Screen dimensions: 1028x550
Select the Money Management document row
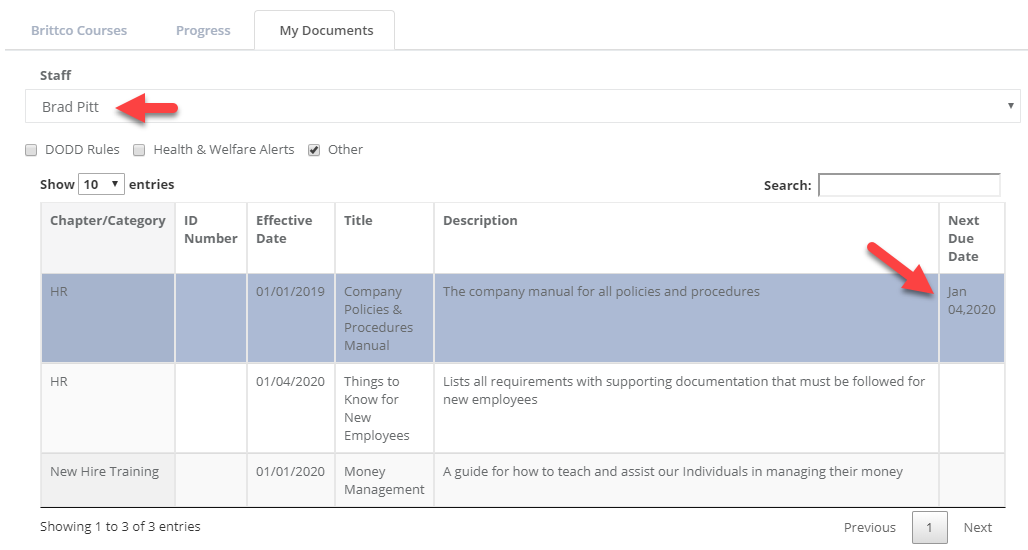click(x=384, y=480)
